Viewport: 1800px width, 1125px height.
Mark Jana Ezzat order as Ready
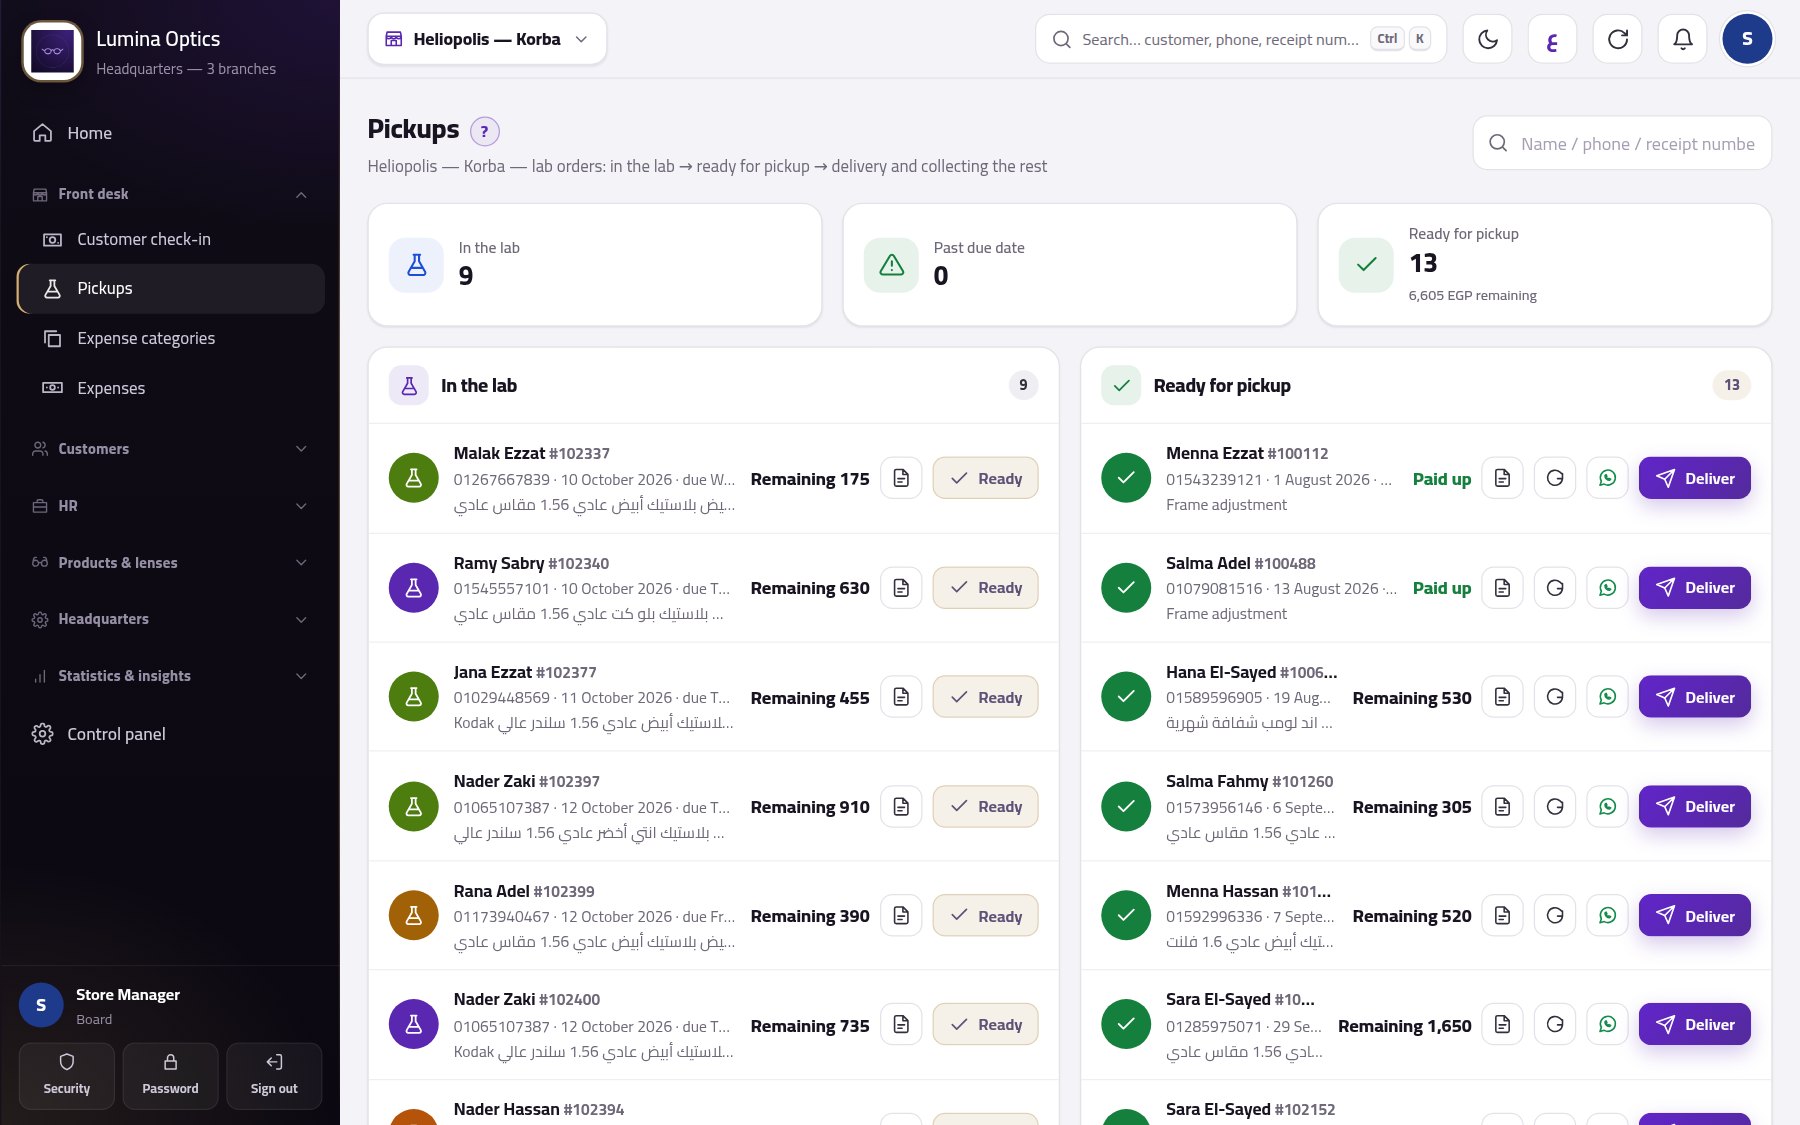click(x=985, y=698)
